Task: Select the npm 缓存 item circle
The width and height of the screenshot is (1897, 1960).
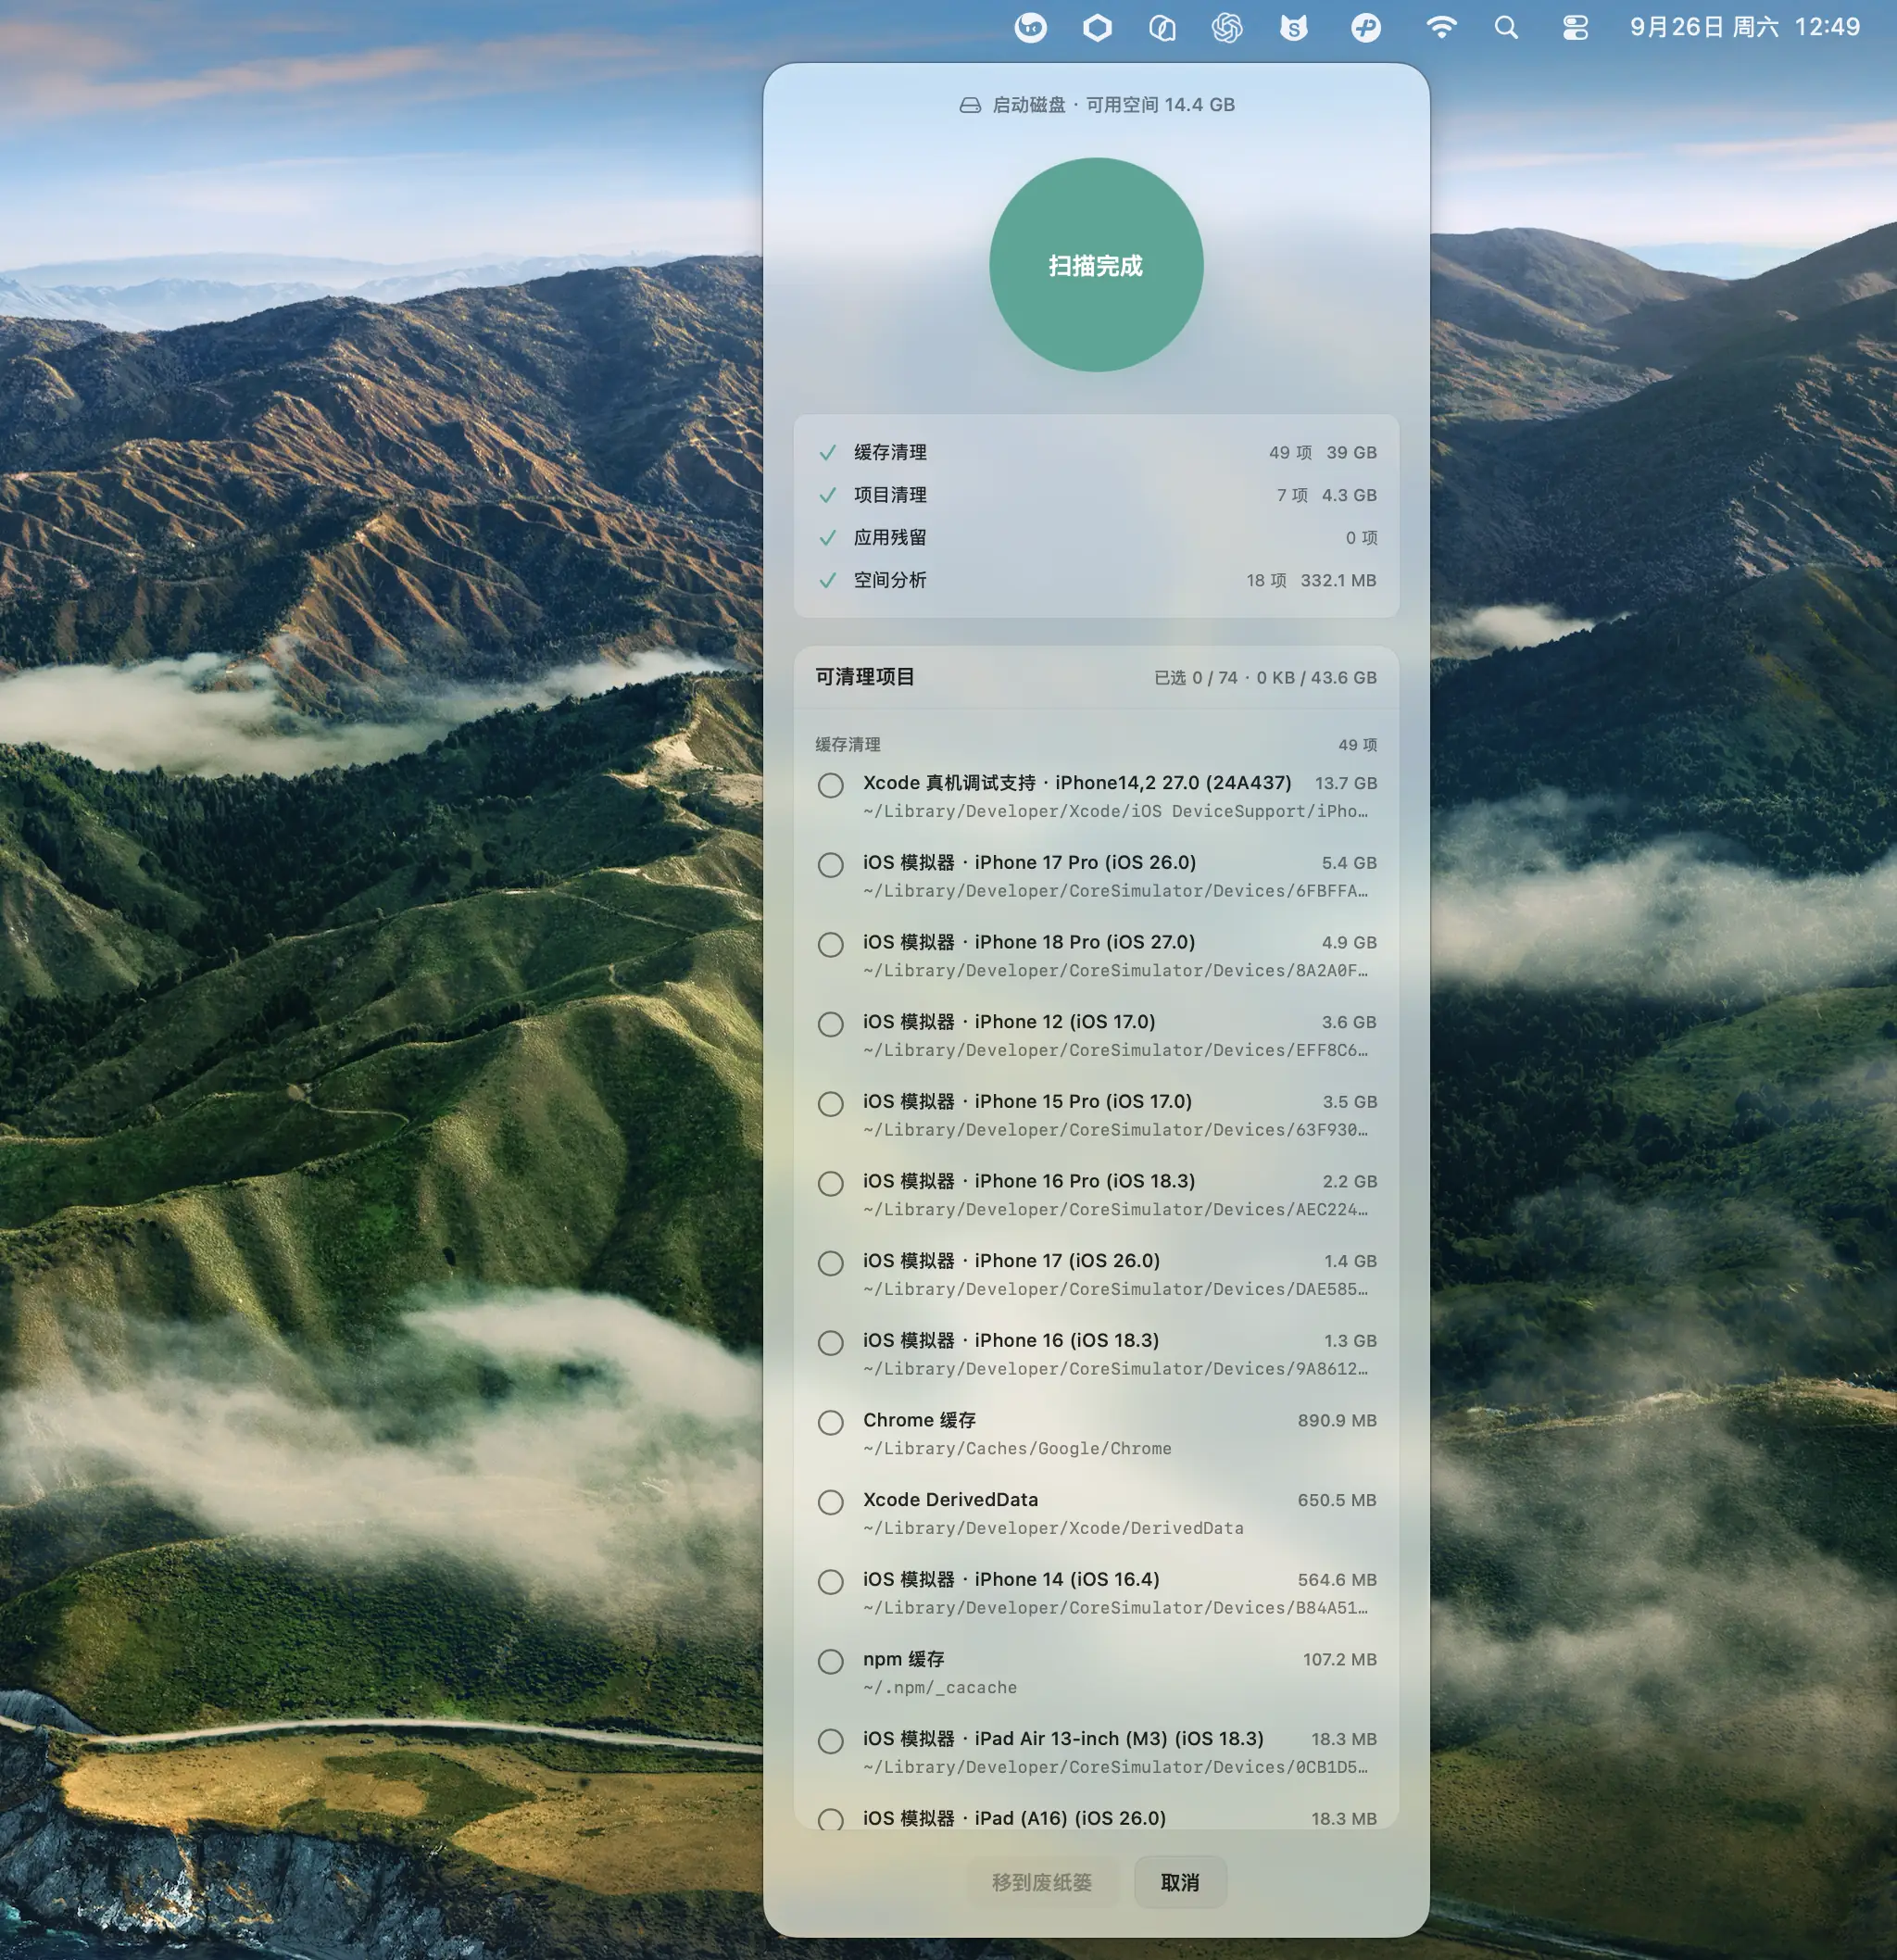Action: [x=830, y=1662]
